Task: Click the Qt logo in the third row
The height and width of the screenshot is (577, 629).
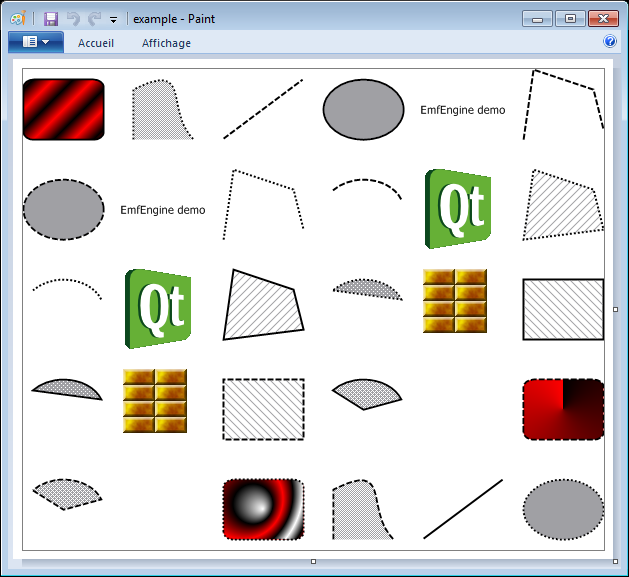Action: tap(158, 309)
